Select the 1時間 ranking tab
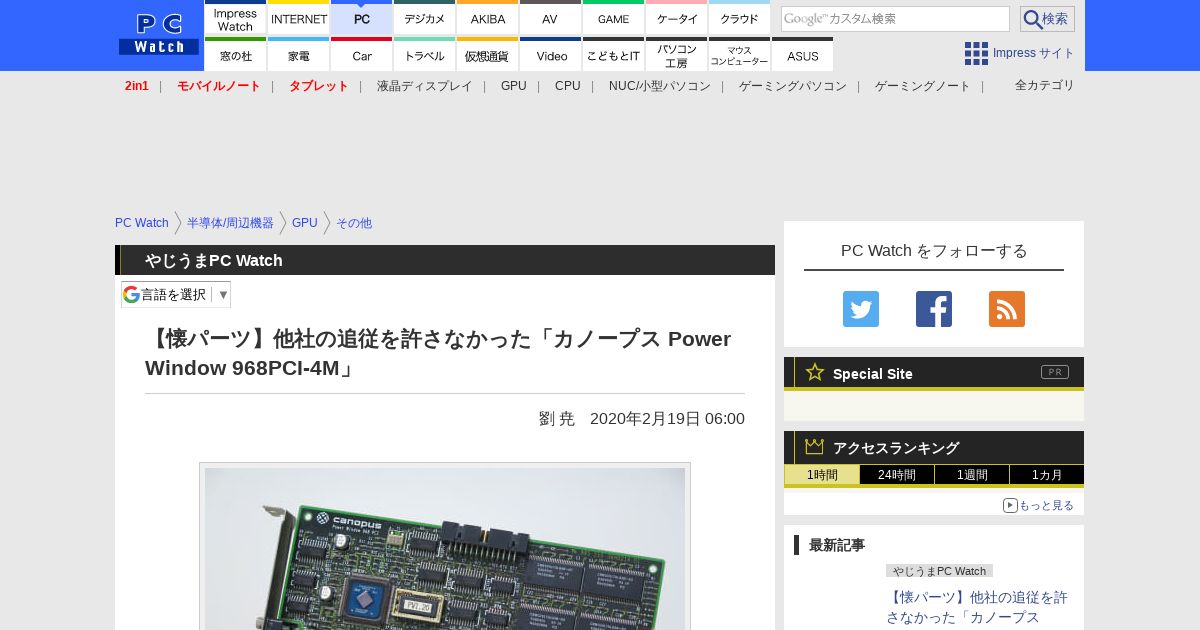This screenshot has width=1200, height=630. point(822,475)
